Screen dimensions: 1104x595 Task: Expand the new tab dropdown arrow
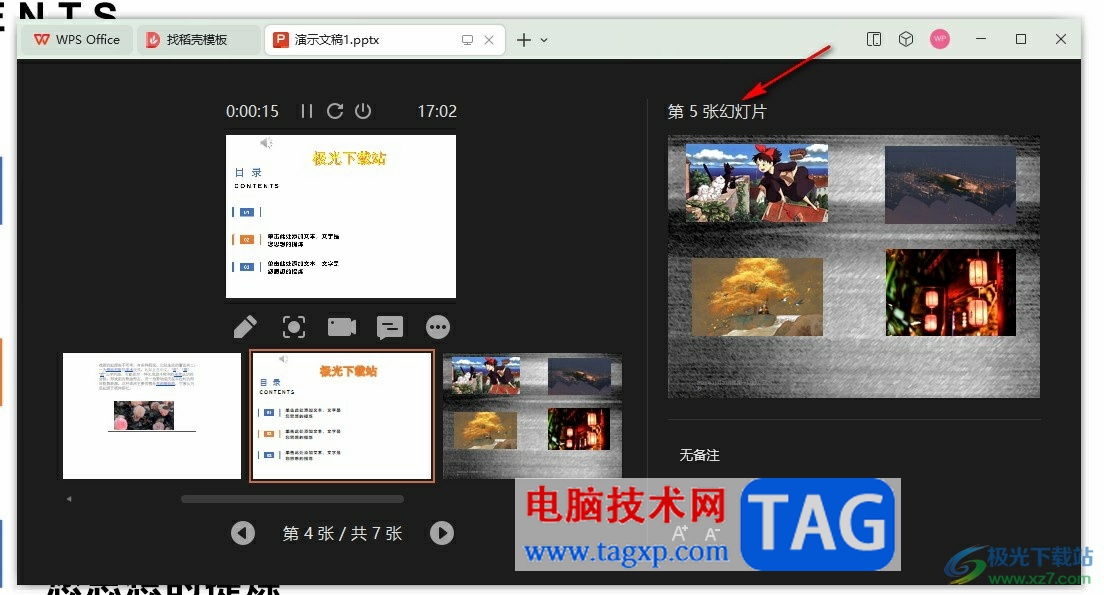point(544,40)
